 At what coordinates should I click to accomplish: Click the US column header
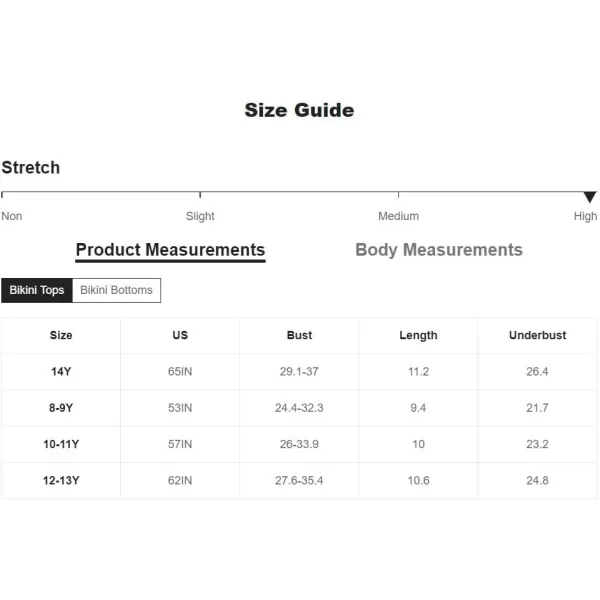pyautogui.click(x=180, y=335)
